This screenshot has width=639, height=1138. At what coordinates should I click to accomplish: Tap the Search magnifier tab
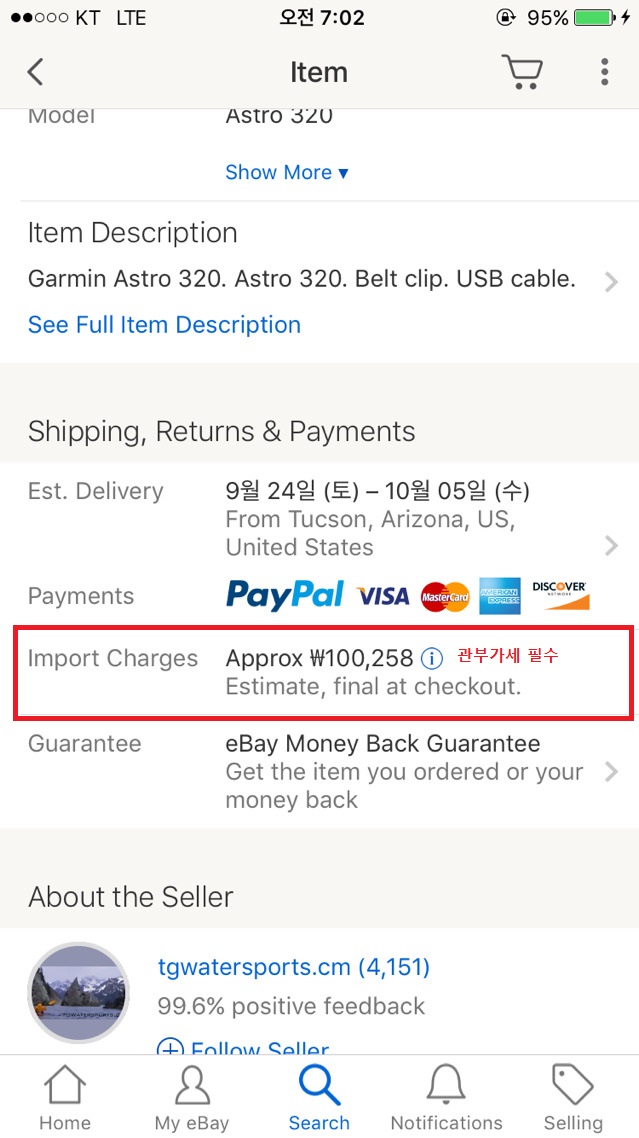(319, 1097)
